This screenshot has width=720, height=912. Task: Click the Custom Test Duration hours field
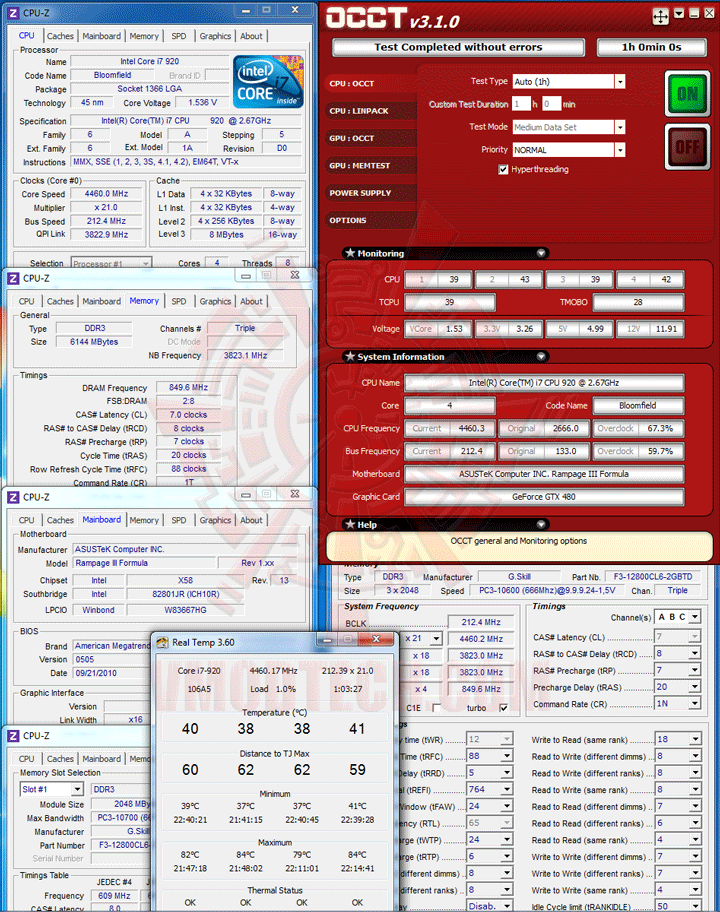click(522, 104)
